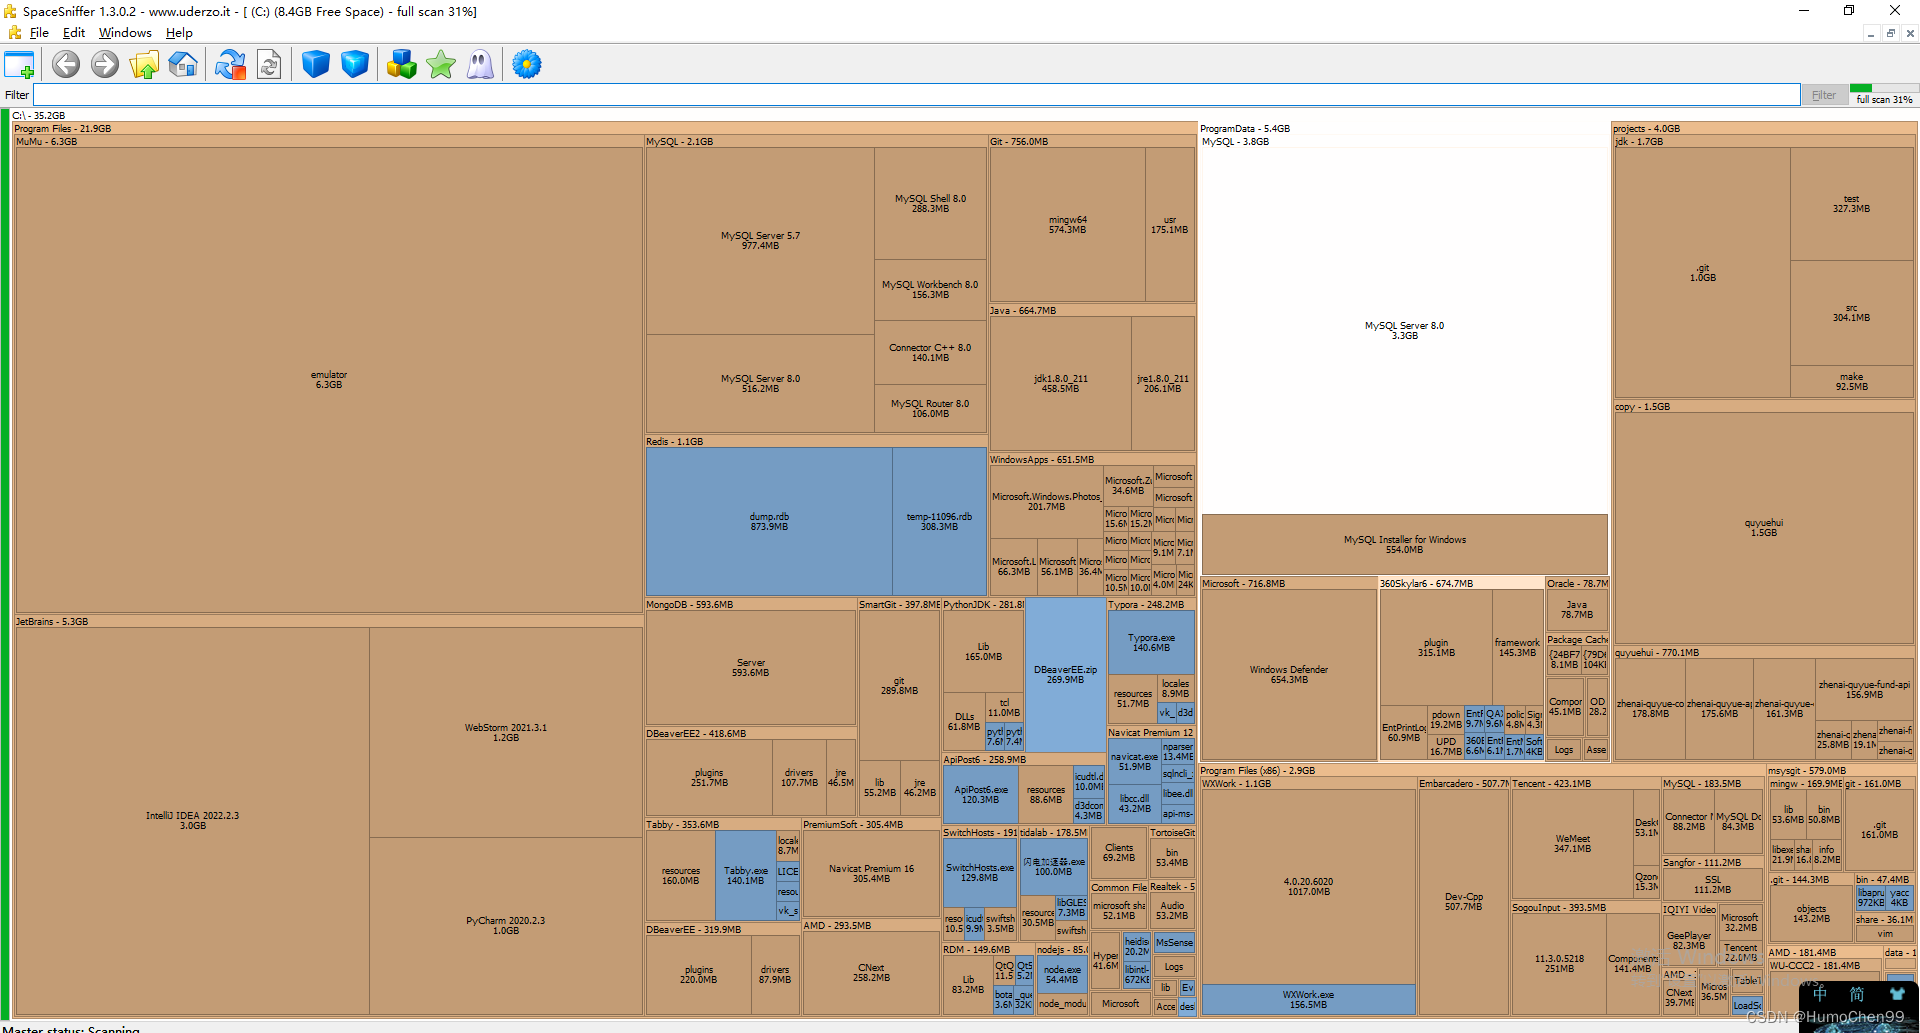Viewport: 1920px width, 1033px height.
Task: Select the IntelliJ IDEA 2022.2.3 block
Action: (192, 821)
